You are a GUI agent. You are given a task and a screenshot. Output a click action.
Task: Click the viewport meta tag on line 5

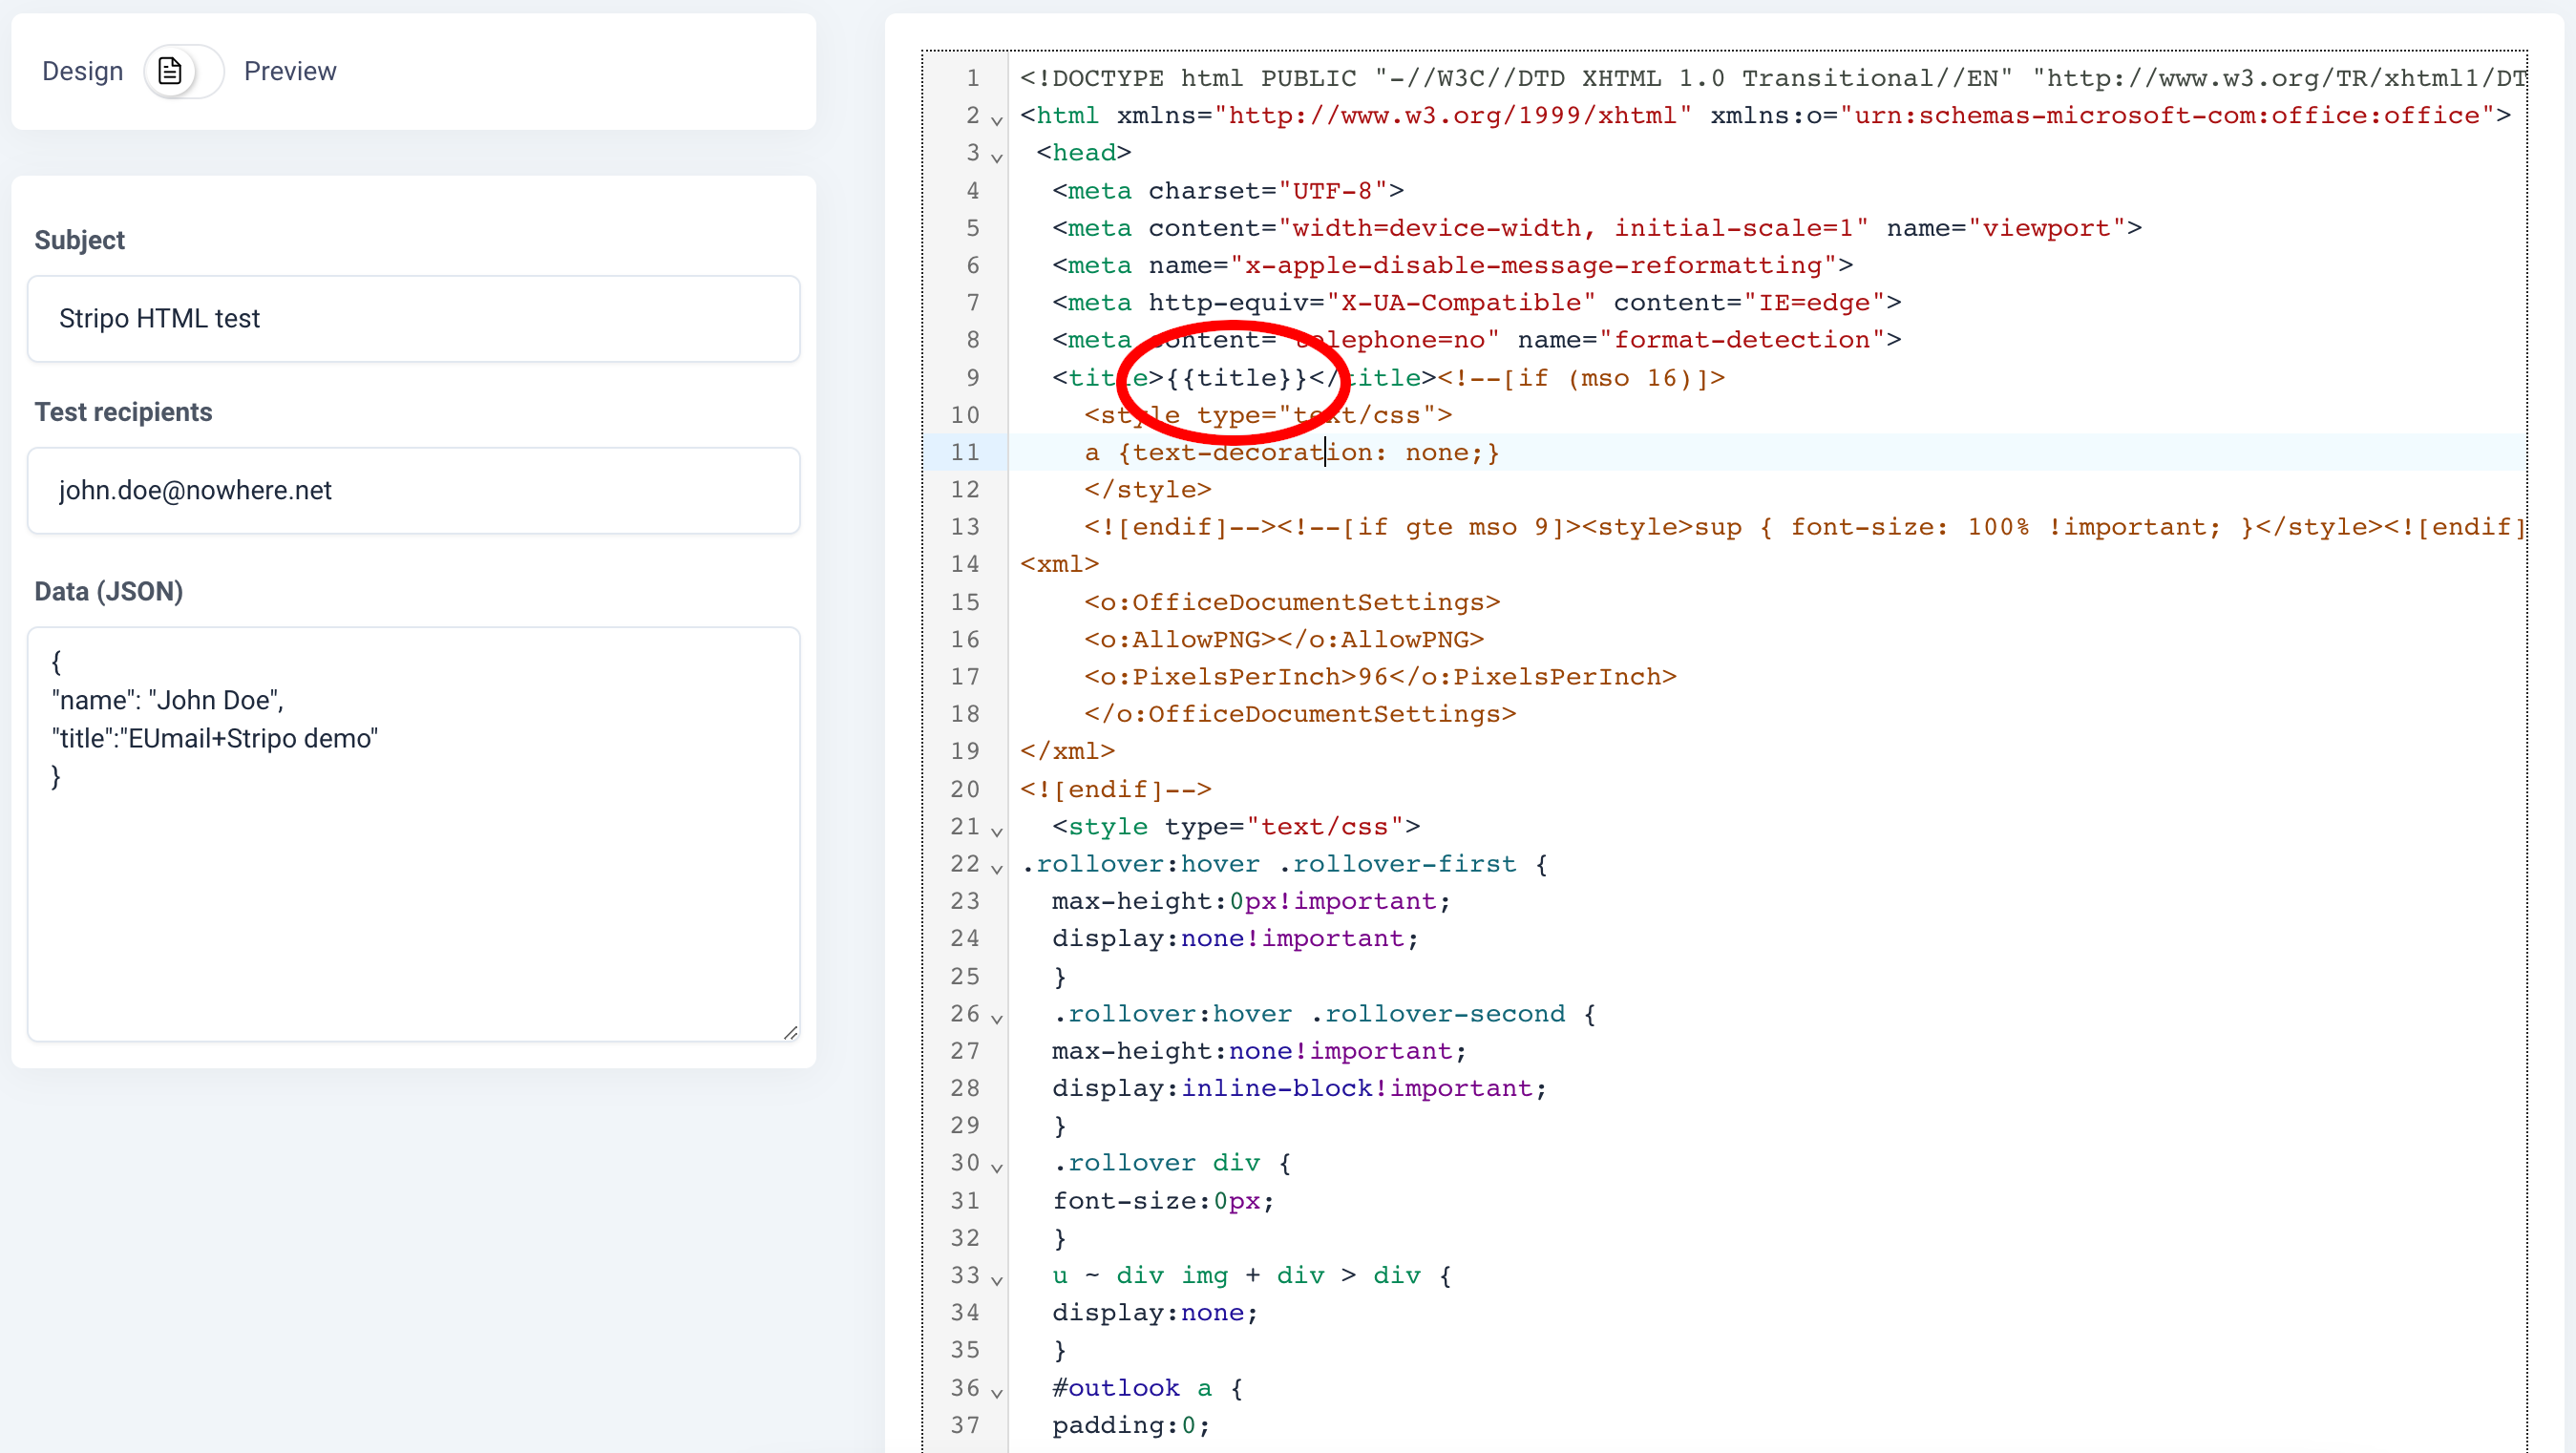[x=1597, y=228]
